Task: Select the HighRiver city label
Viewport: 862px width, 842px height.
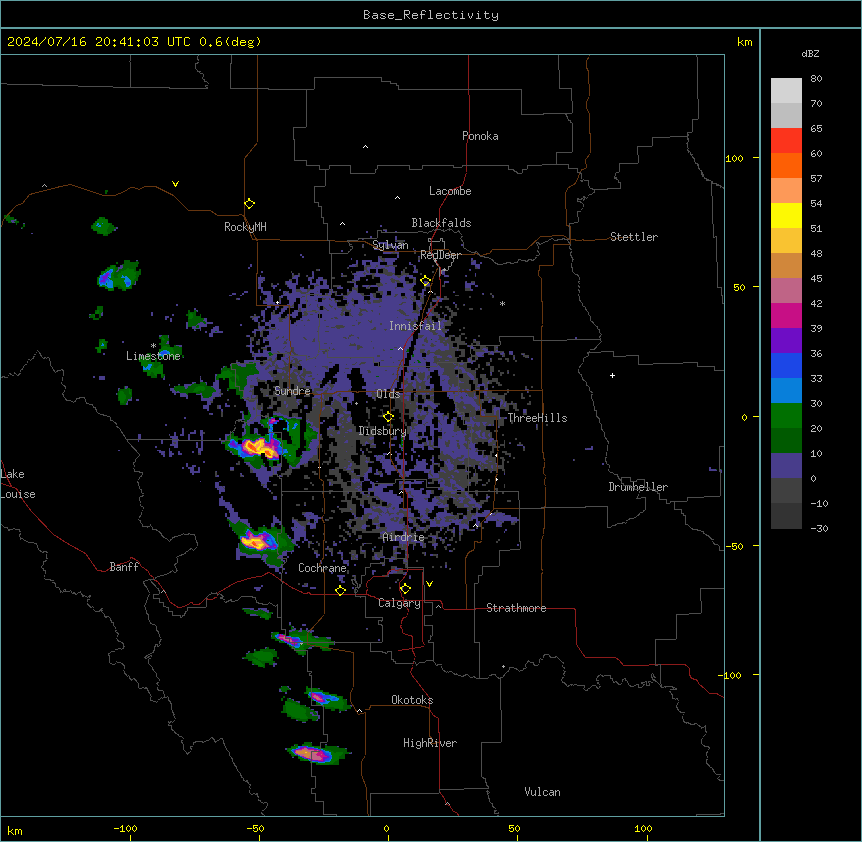Action: pyautogui.click(x=430, y=743)
